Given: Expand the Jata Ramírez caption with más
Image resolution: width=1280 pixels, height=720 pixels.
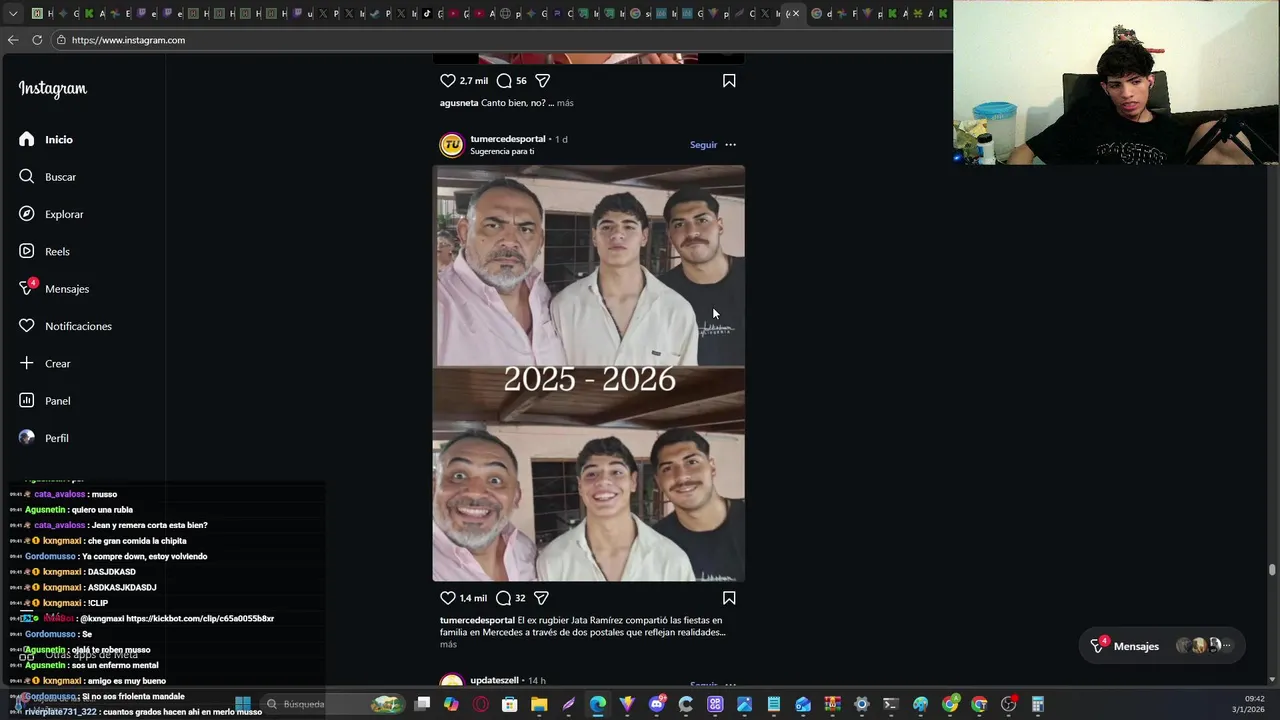Looking at the screenshot, I should point(448,644).
